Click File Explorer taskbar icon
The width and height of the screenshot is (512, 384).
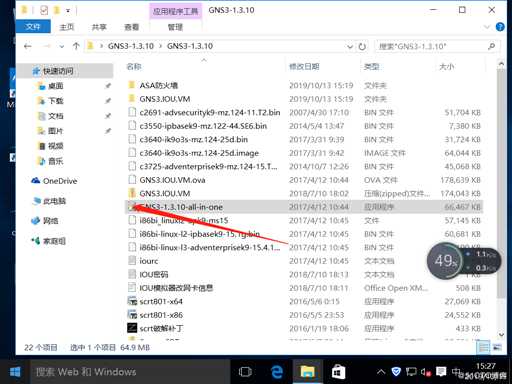click(307, 372)
